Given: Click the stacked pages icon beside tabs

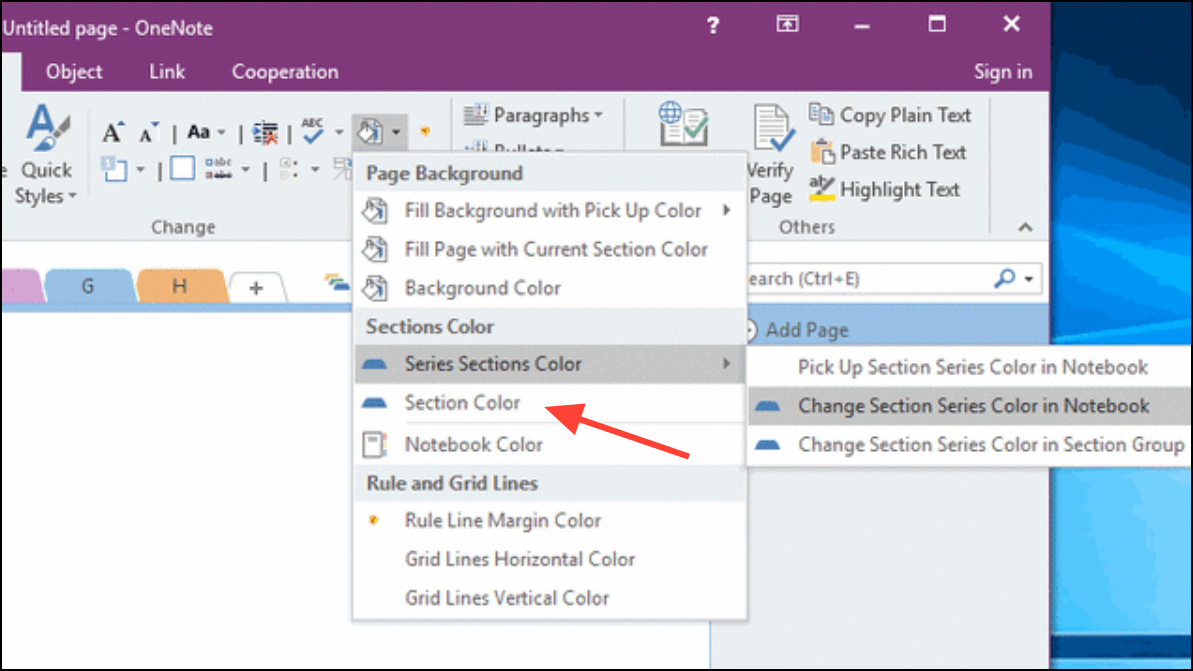Looking at the screenshot, I should [336, 283].
